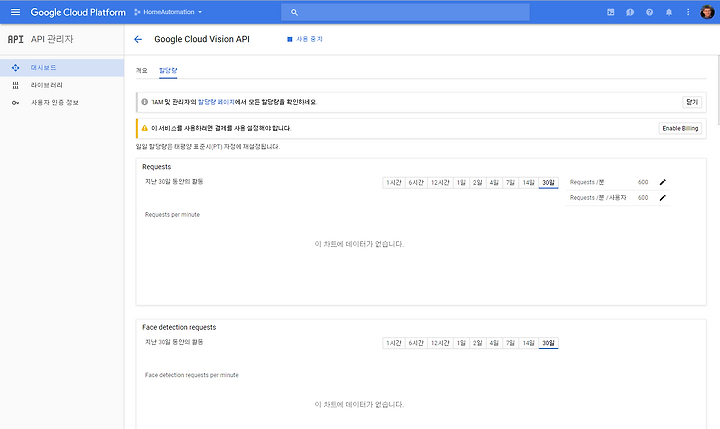Select 7일 range in Face detection chart
The width and height of the screenshot is (720, 429).
510,343
